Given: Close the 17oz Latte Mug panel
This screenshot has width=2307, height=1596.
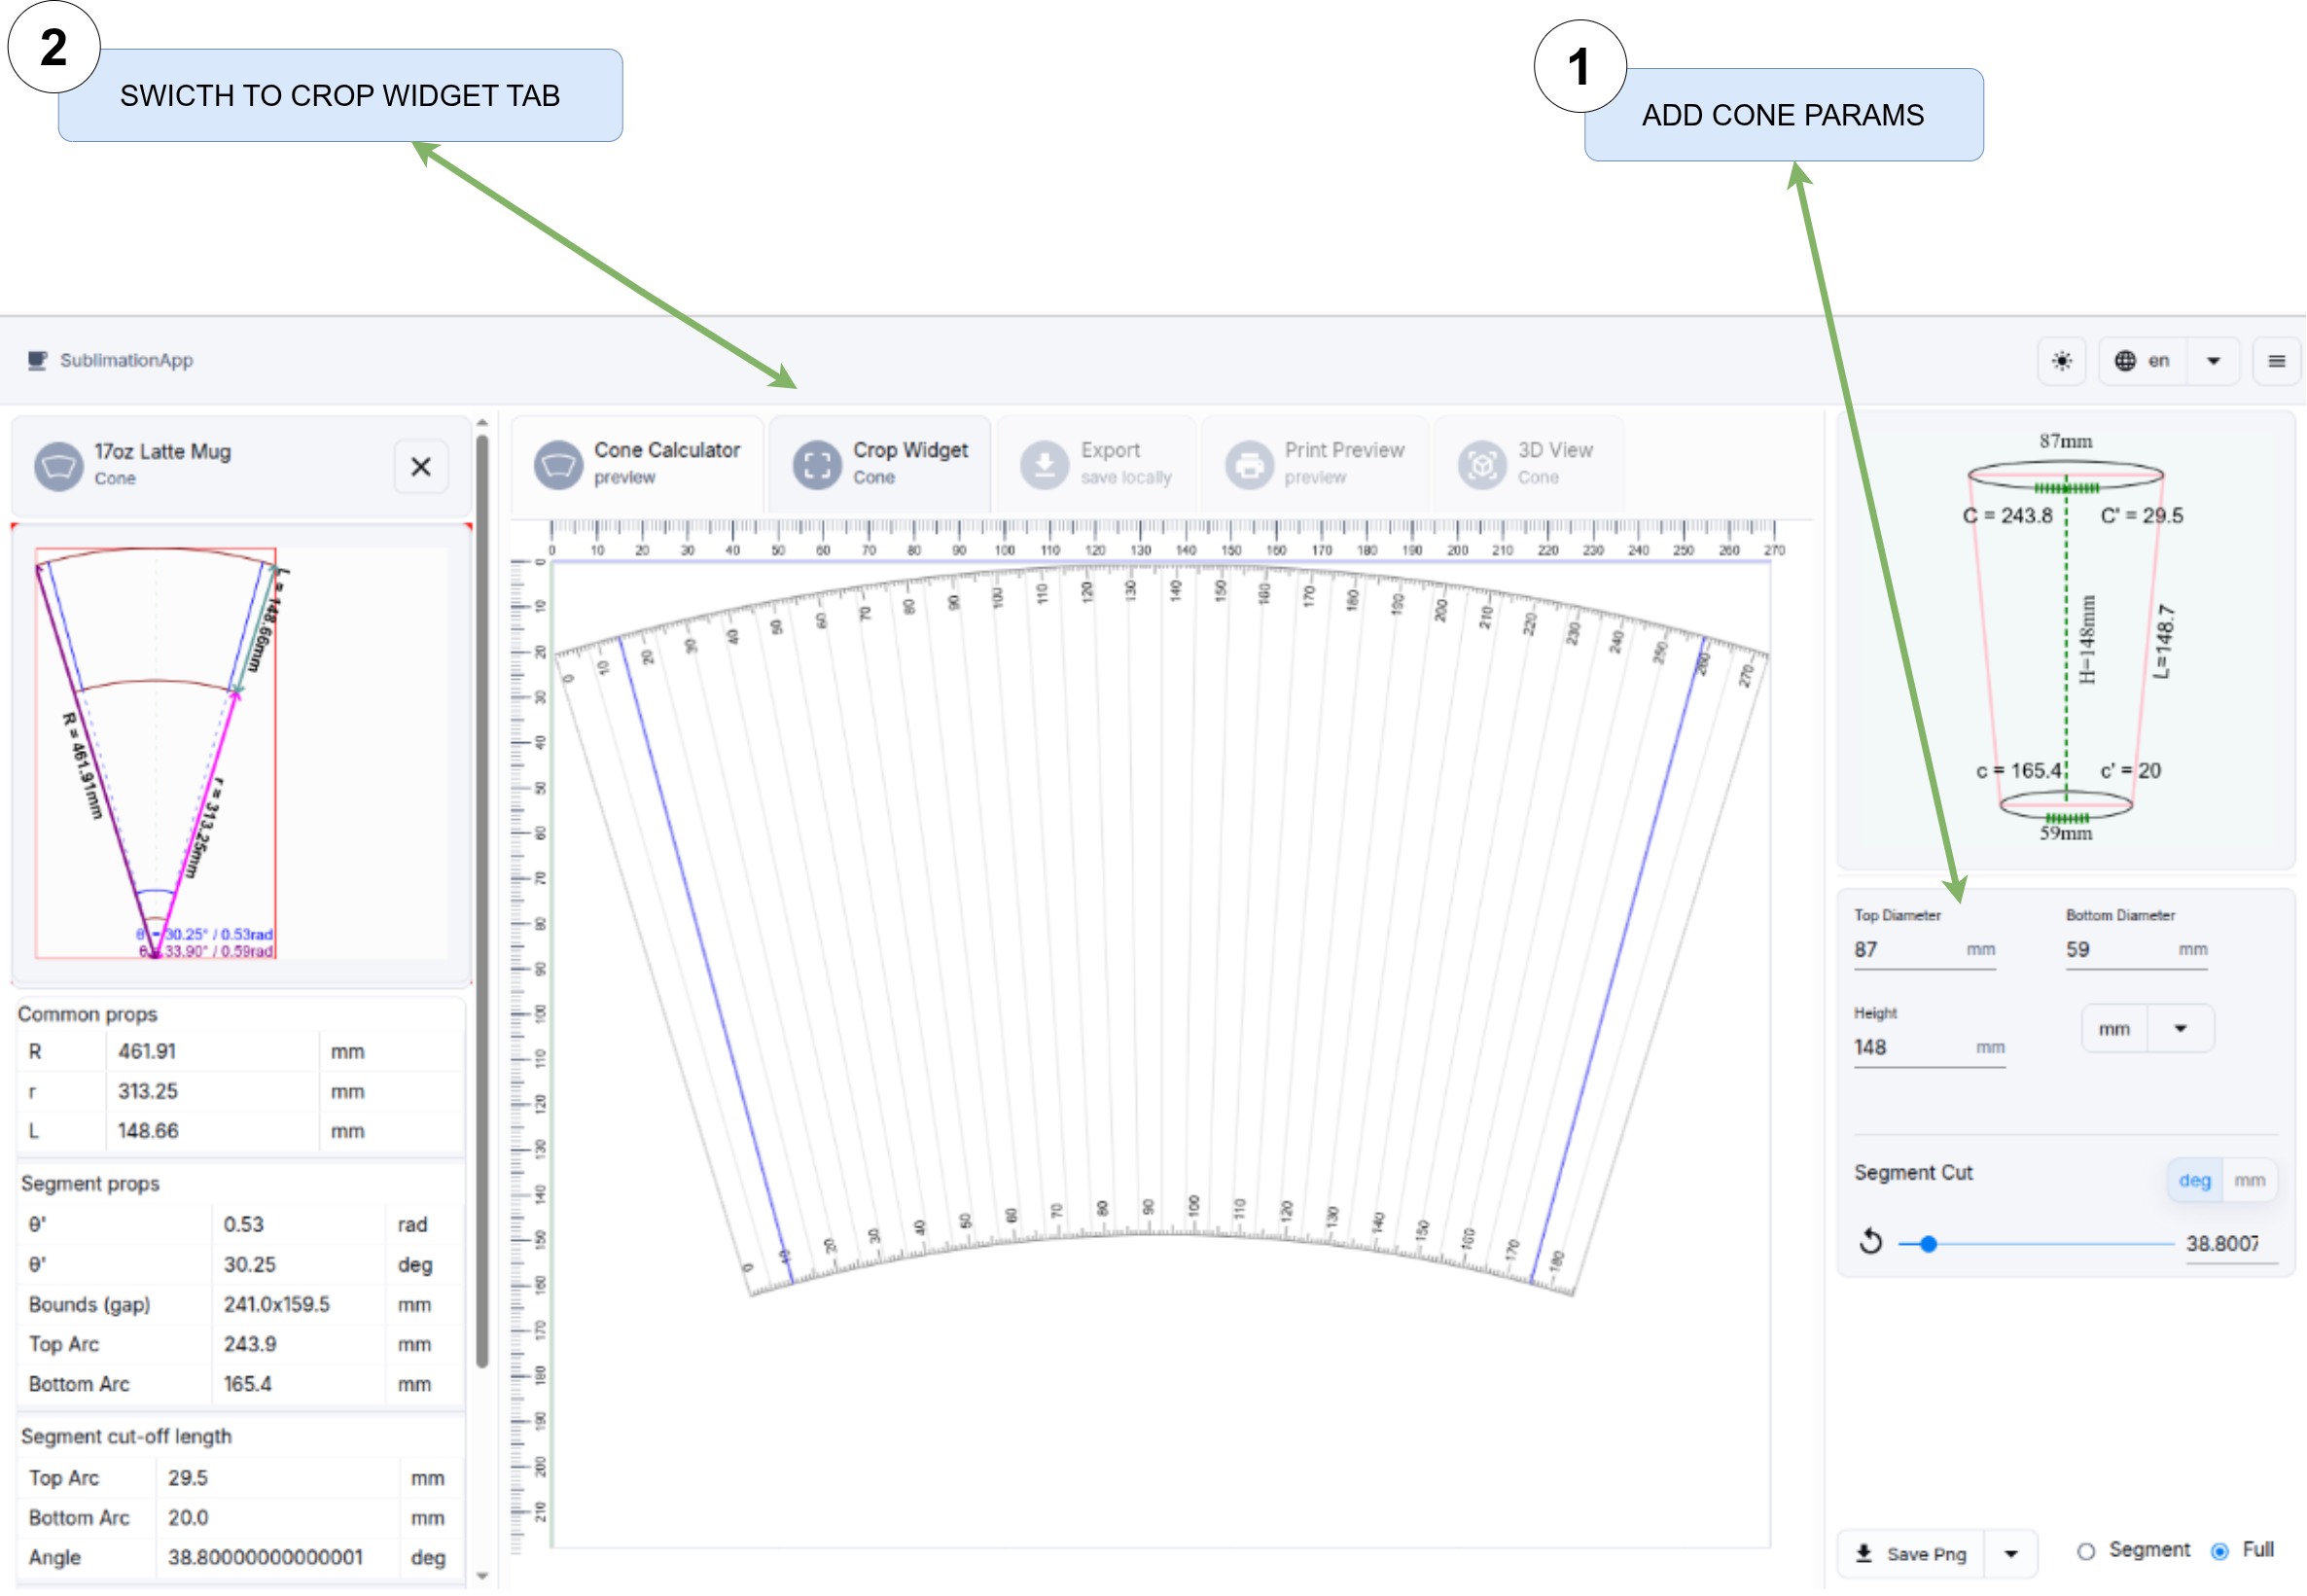Looking at the screenshot, I should 421,466.
